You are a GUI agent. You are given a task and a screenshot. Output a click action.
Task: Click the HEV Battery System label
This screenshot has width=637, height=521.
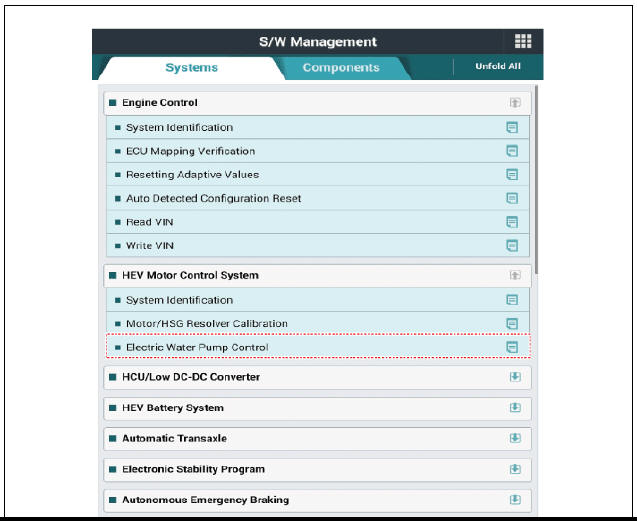click(173, 408)
